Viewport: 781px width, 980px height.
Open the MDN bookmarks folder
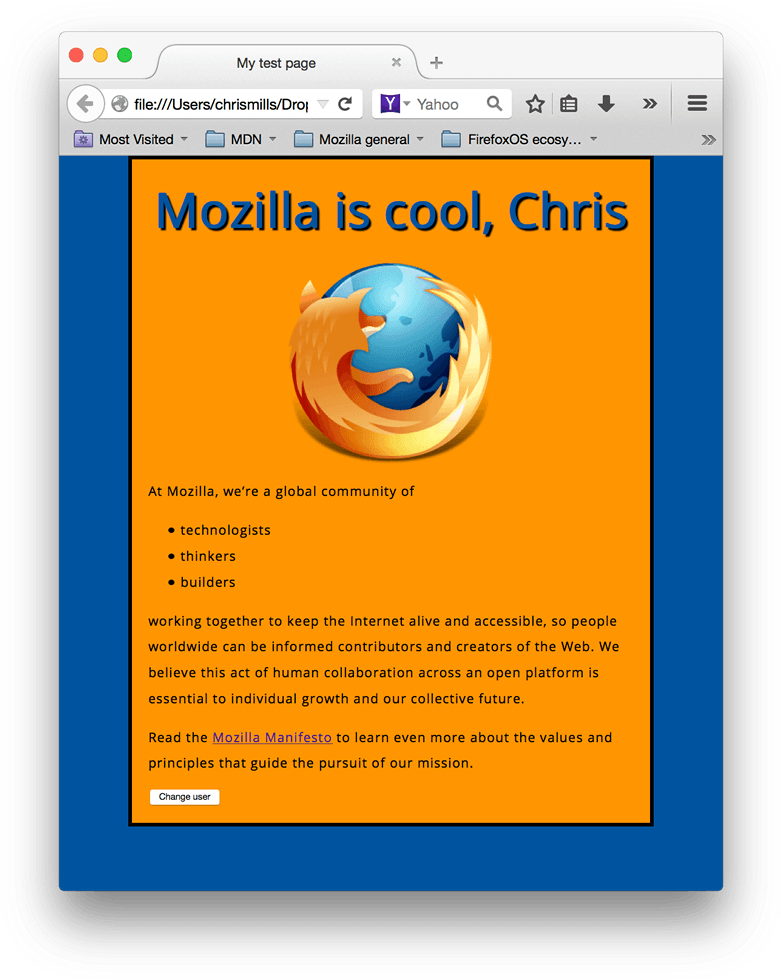pyautogui.click(x=241, y=139)
